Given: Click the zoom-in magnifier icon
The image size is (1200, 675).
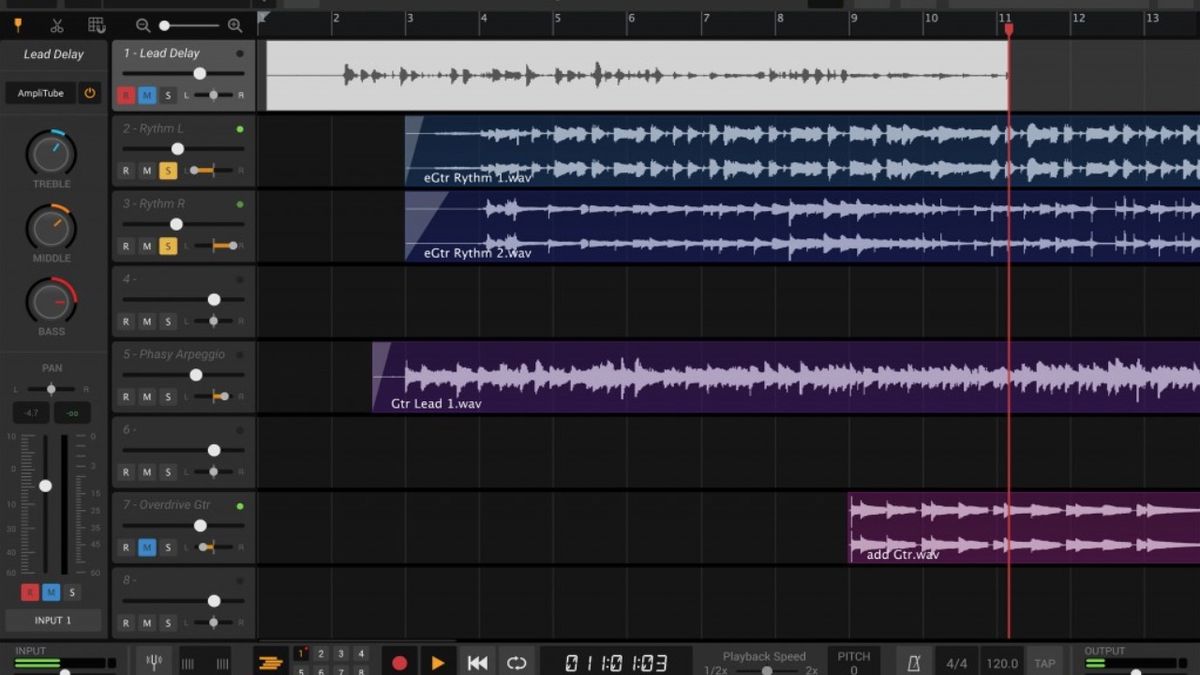Looking at the screenshot, I should point(234,25).
